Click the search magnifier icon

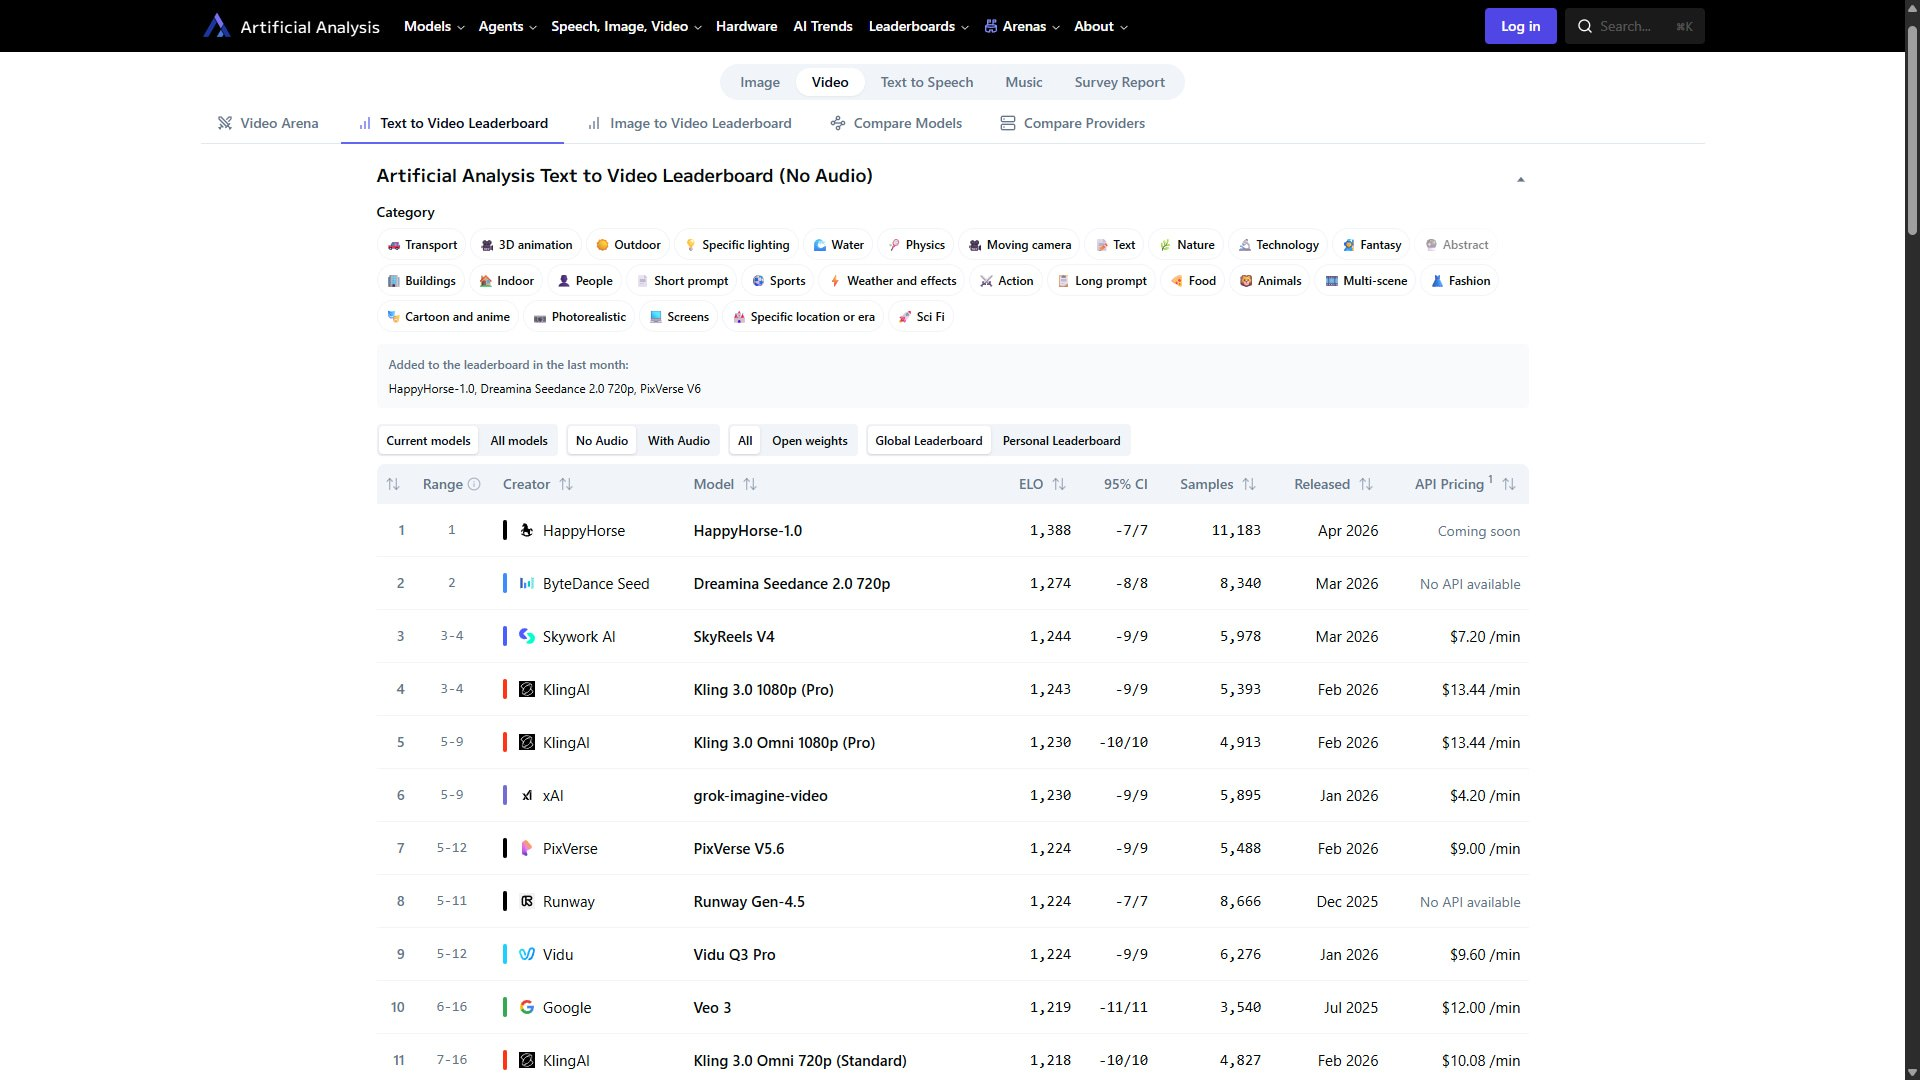(1585, 26)
